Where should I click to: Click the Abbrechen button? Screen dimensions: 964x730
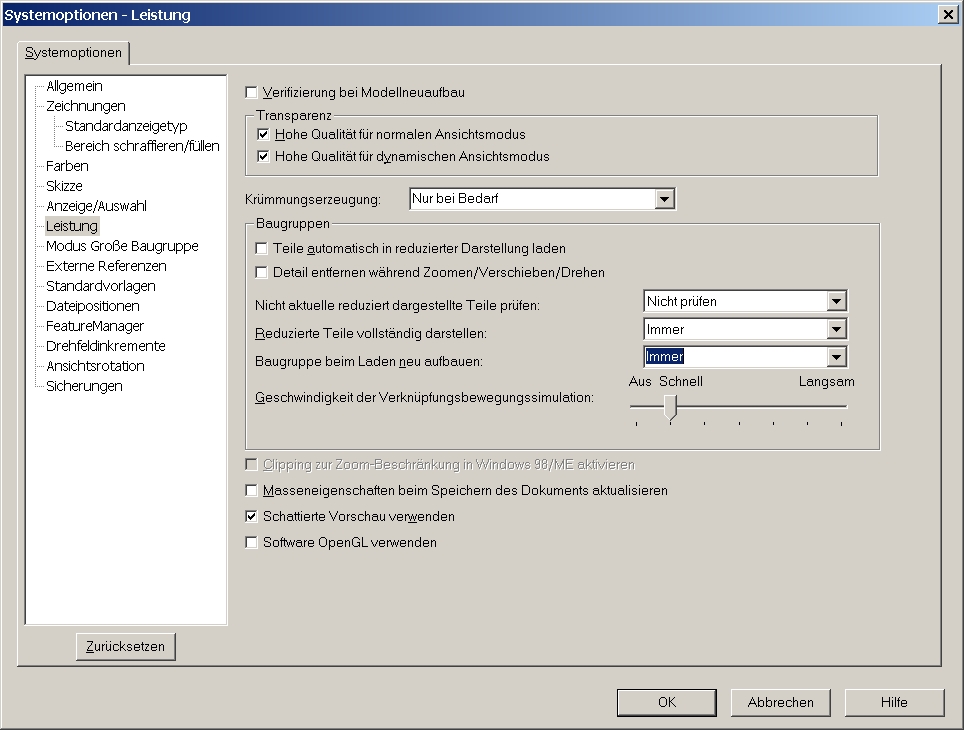coord(780,702)
